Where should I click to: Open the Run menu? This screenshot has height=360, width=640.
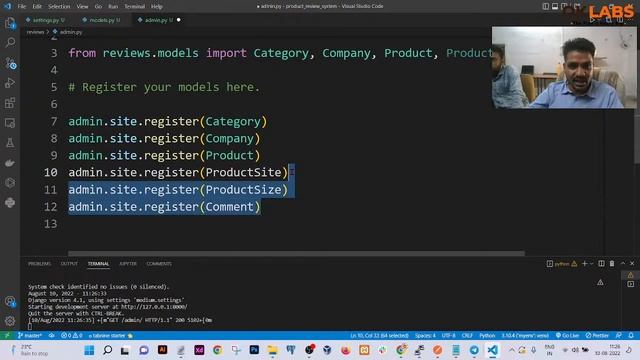coord(113,7)
